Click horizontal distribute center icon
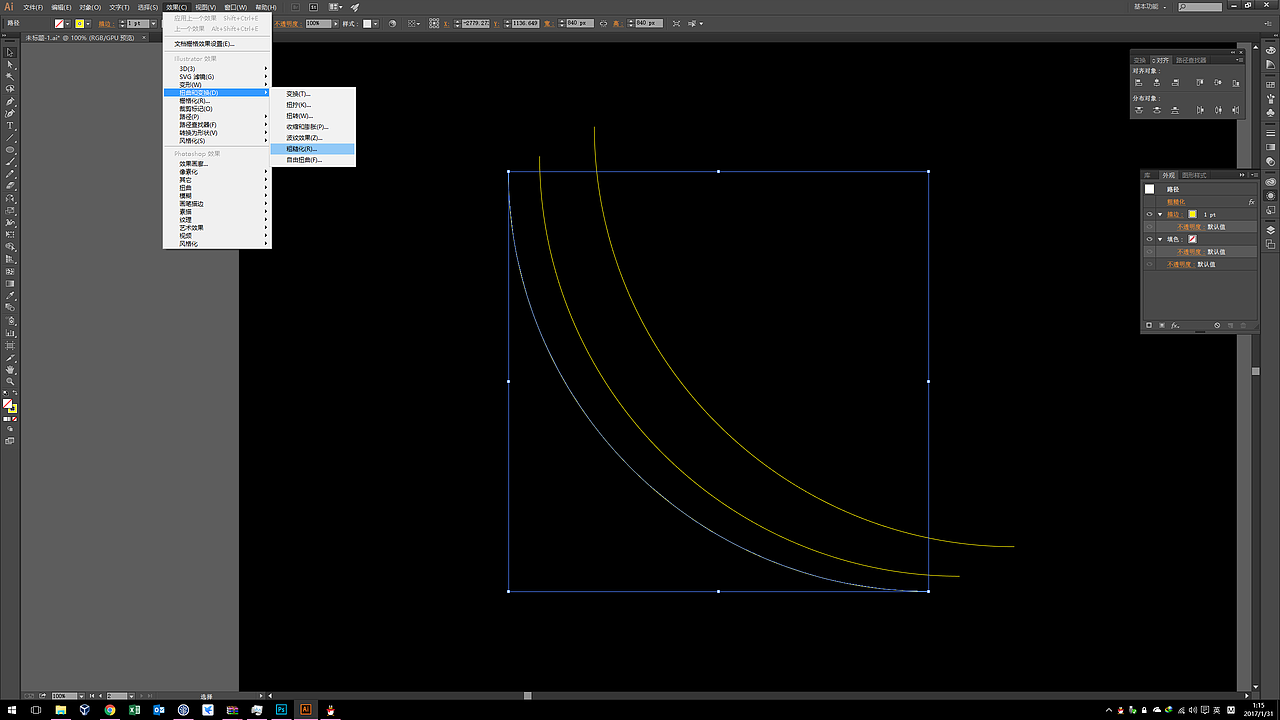 point(1217,109)
